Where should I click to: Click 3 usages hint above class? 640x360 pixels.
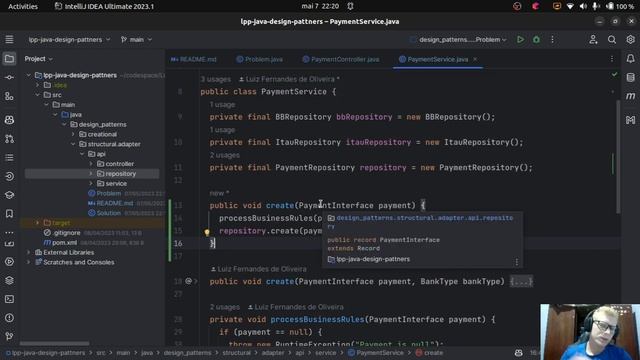coord(216,79)
